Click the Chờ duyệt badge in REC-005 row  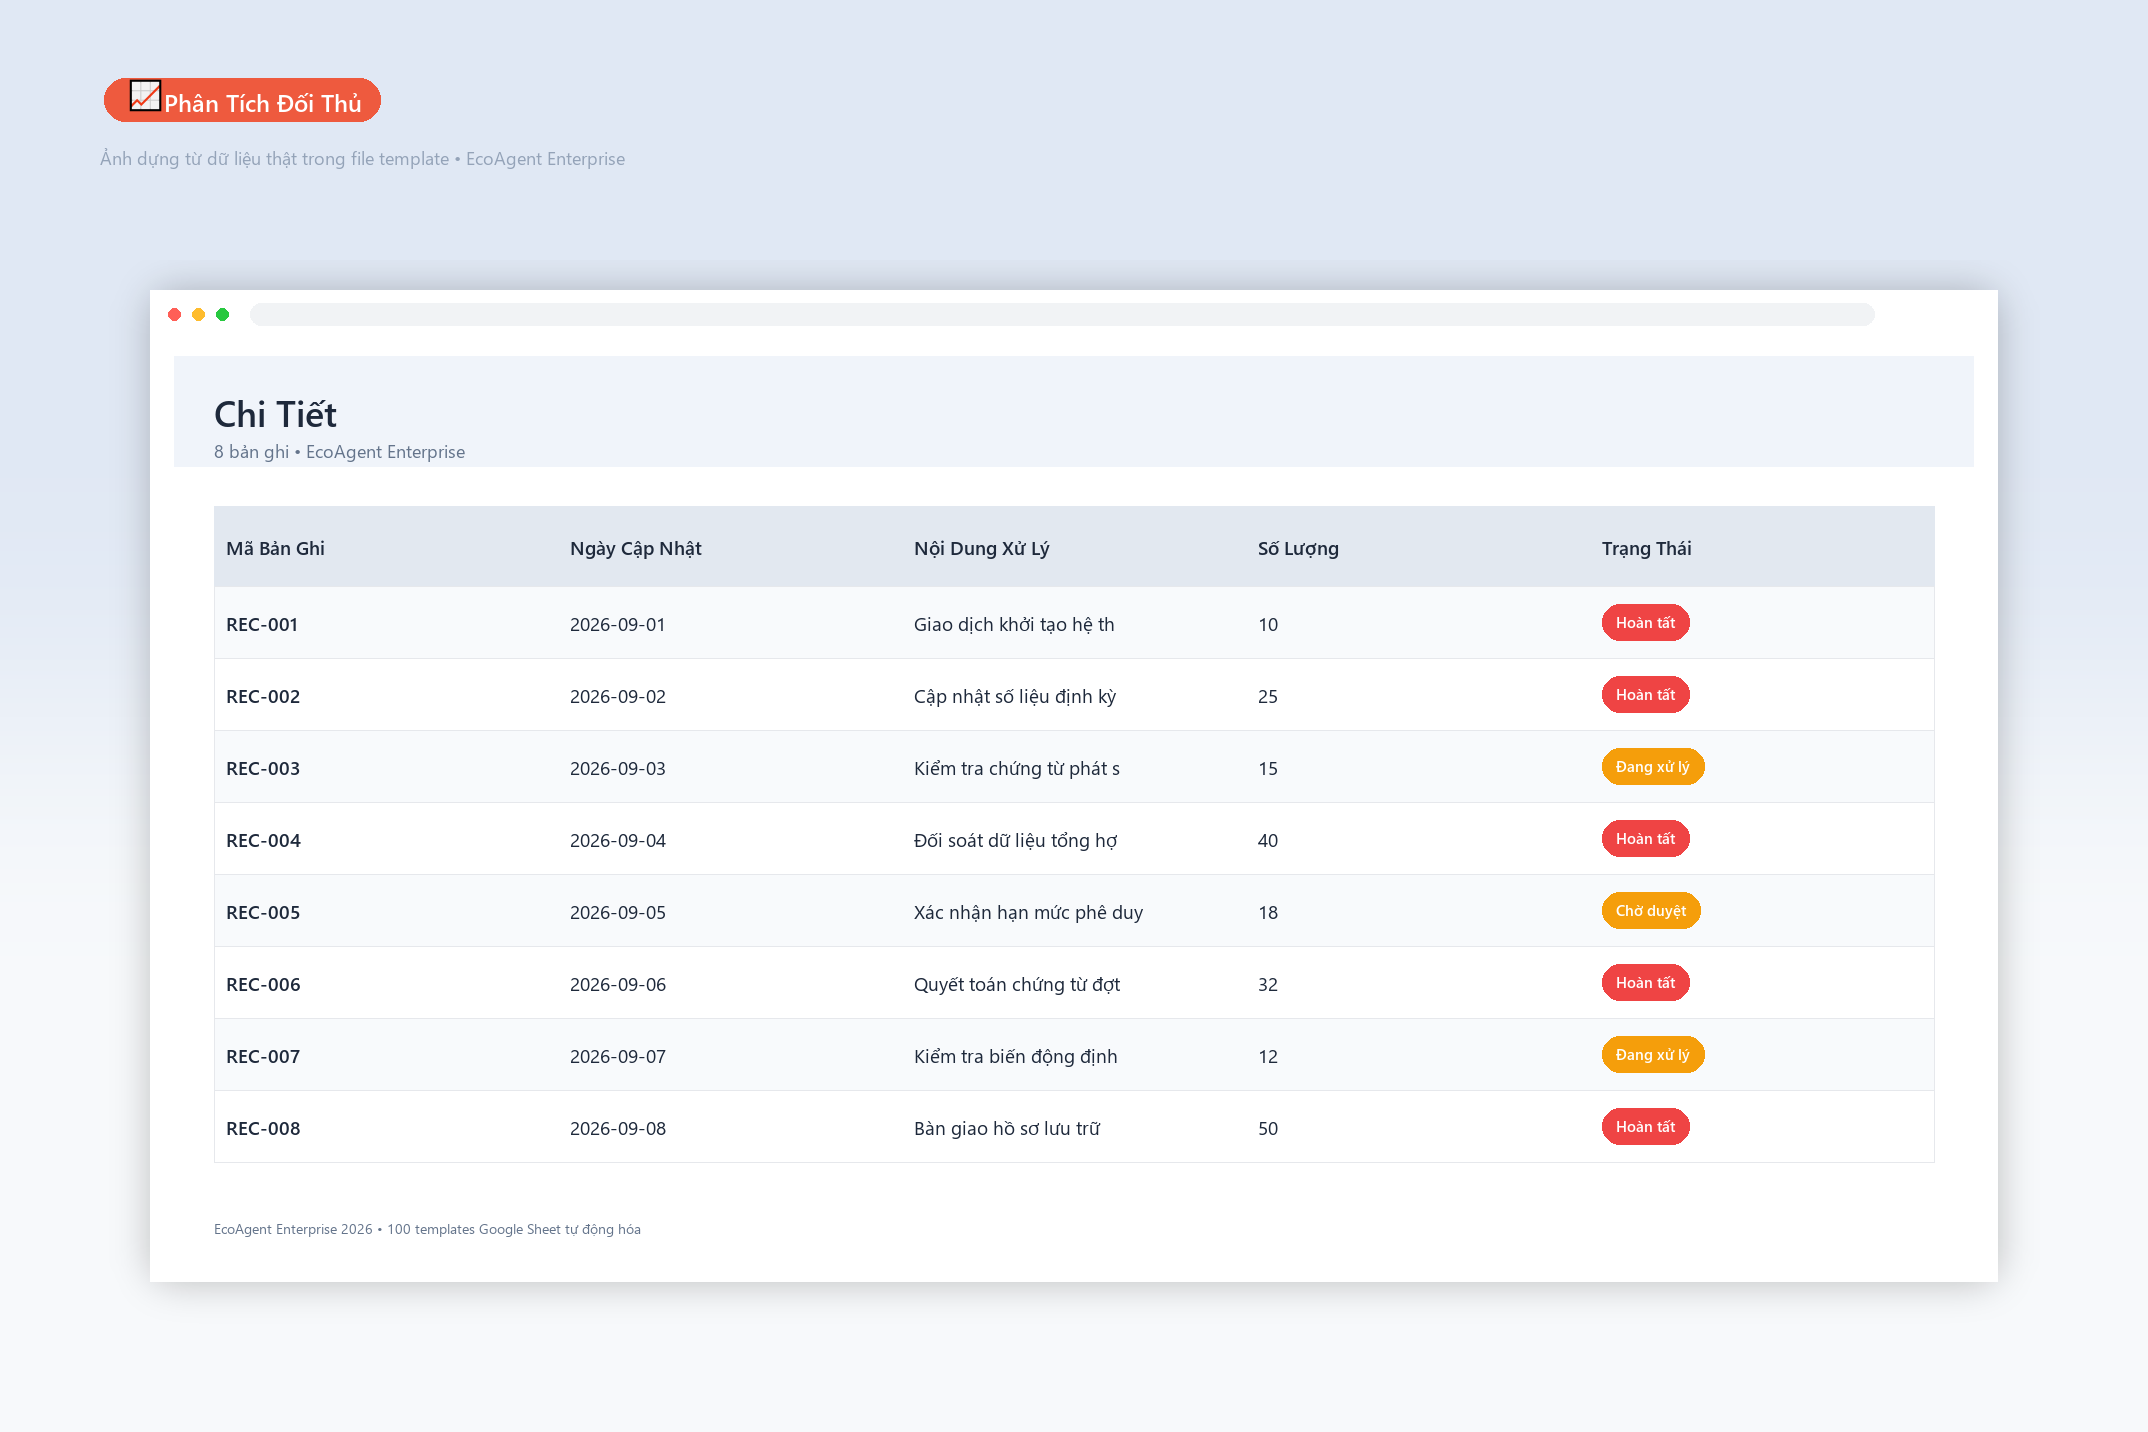click(1650, 910)
